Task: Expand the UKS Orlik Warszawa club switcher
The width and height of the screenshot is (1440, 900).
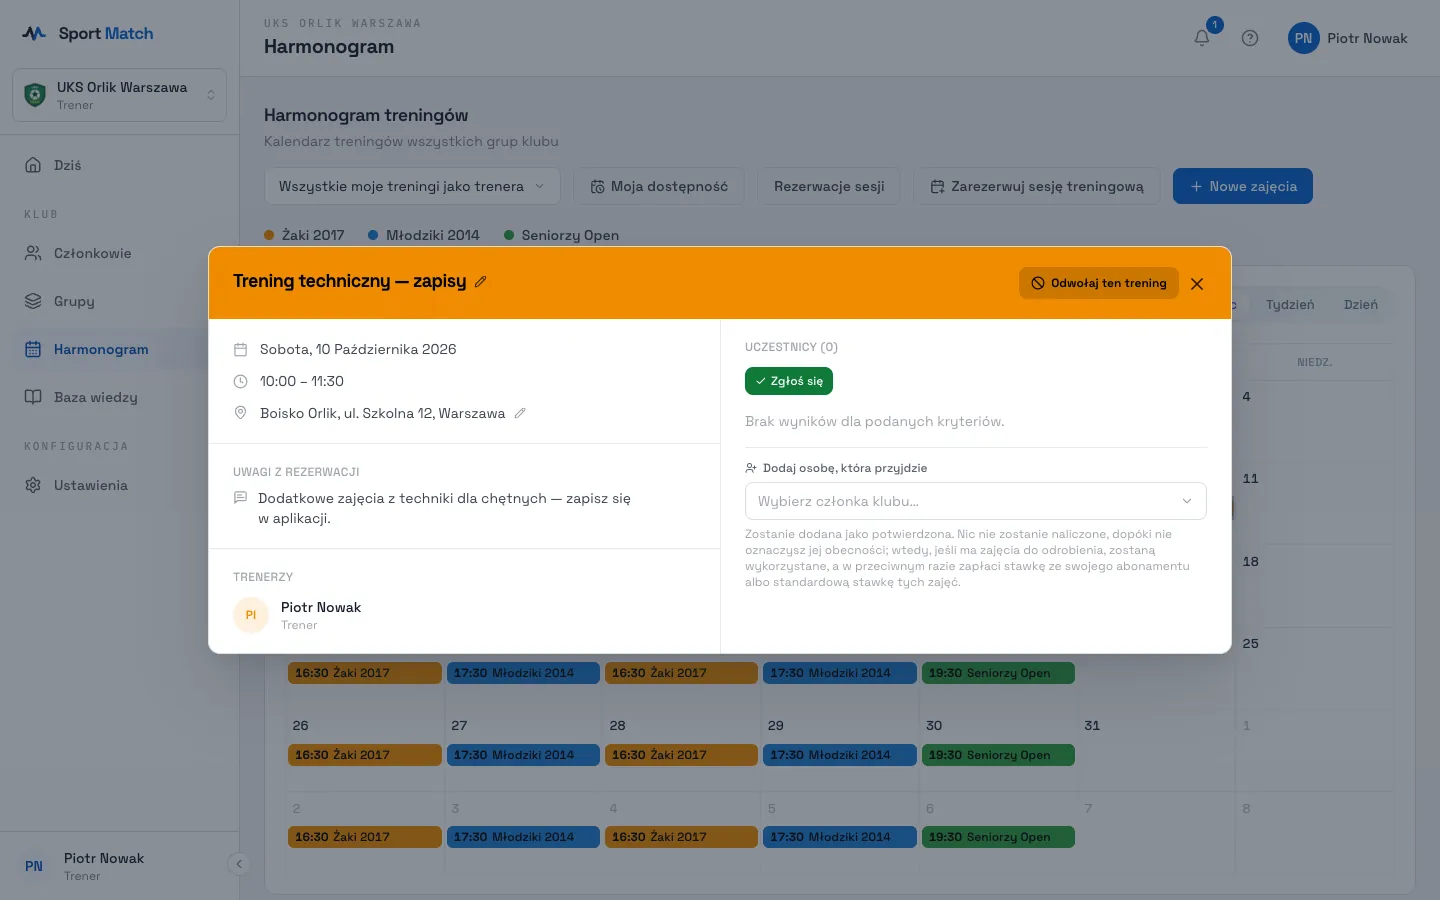Action: coord(119,95)
